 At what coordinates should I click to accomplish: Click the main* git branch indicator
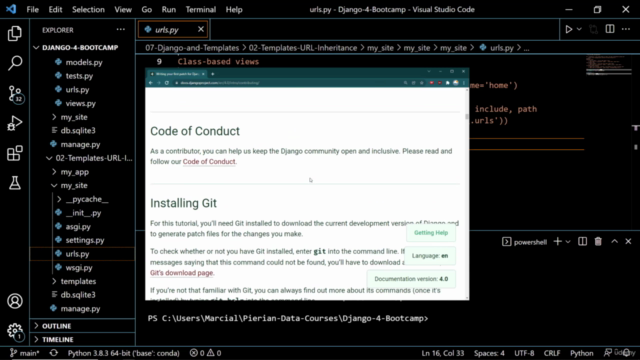pyautogui.click(x=24, y=353)
